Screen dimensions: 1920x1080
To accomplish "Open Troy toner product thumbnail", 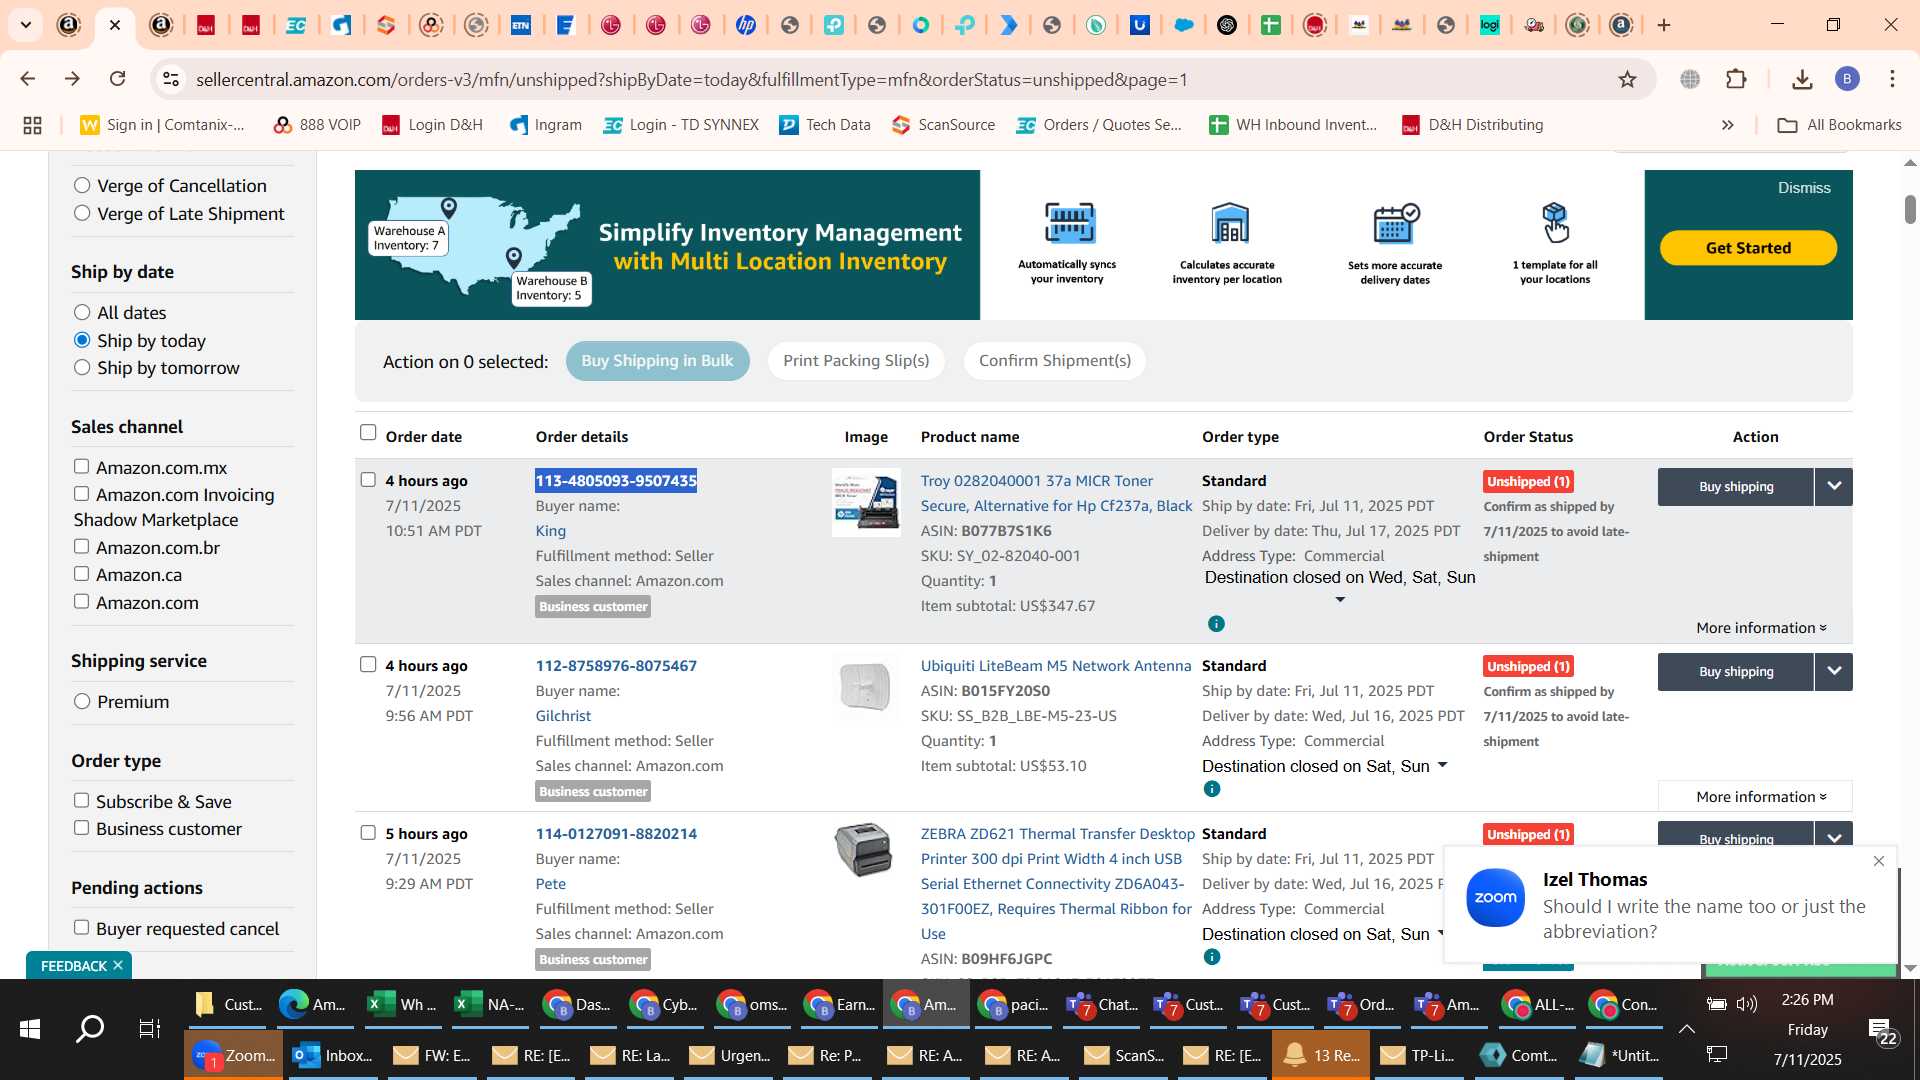I will (866, 502).
